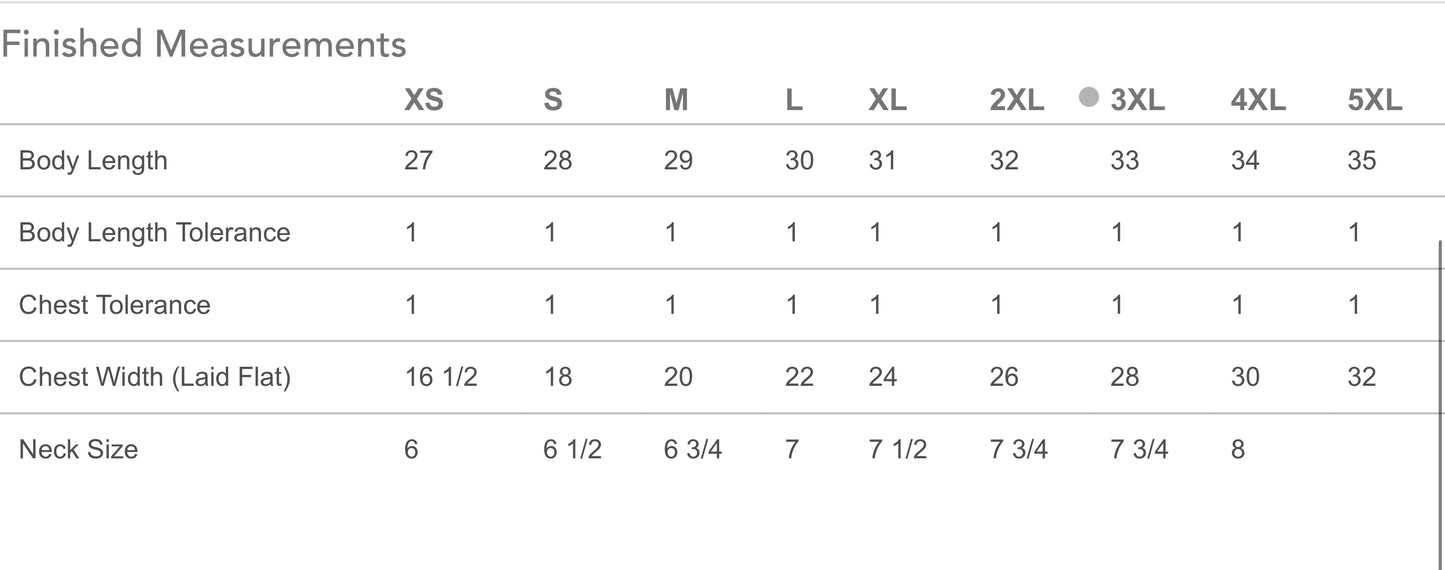
Task: Click the Chest Width (Laid Flat) label
Action: click(155, 377)
